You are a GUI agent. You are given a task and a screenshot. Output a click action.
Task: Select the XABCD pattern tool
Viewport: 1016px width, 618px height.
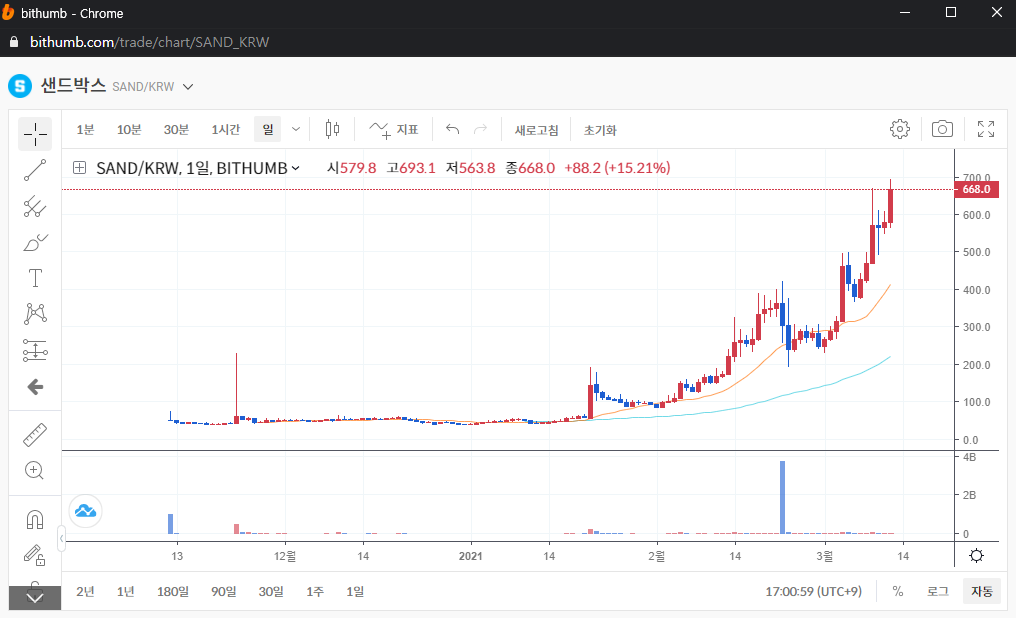(35, 314)
